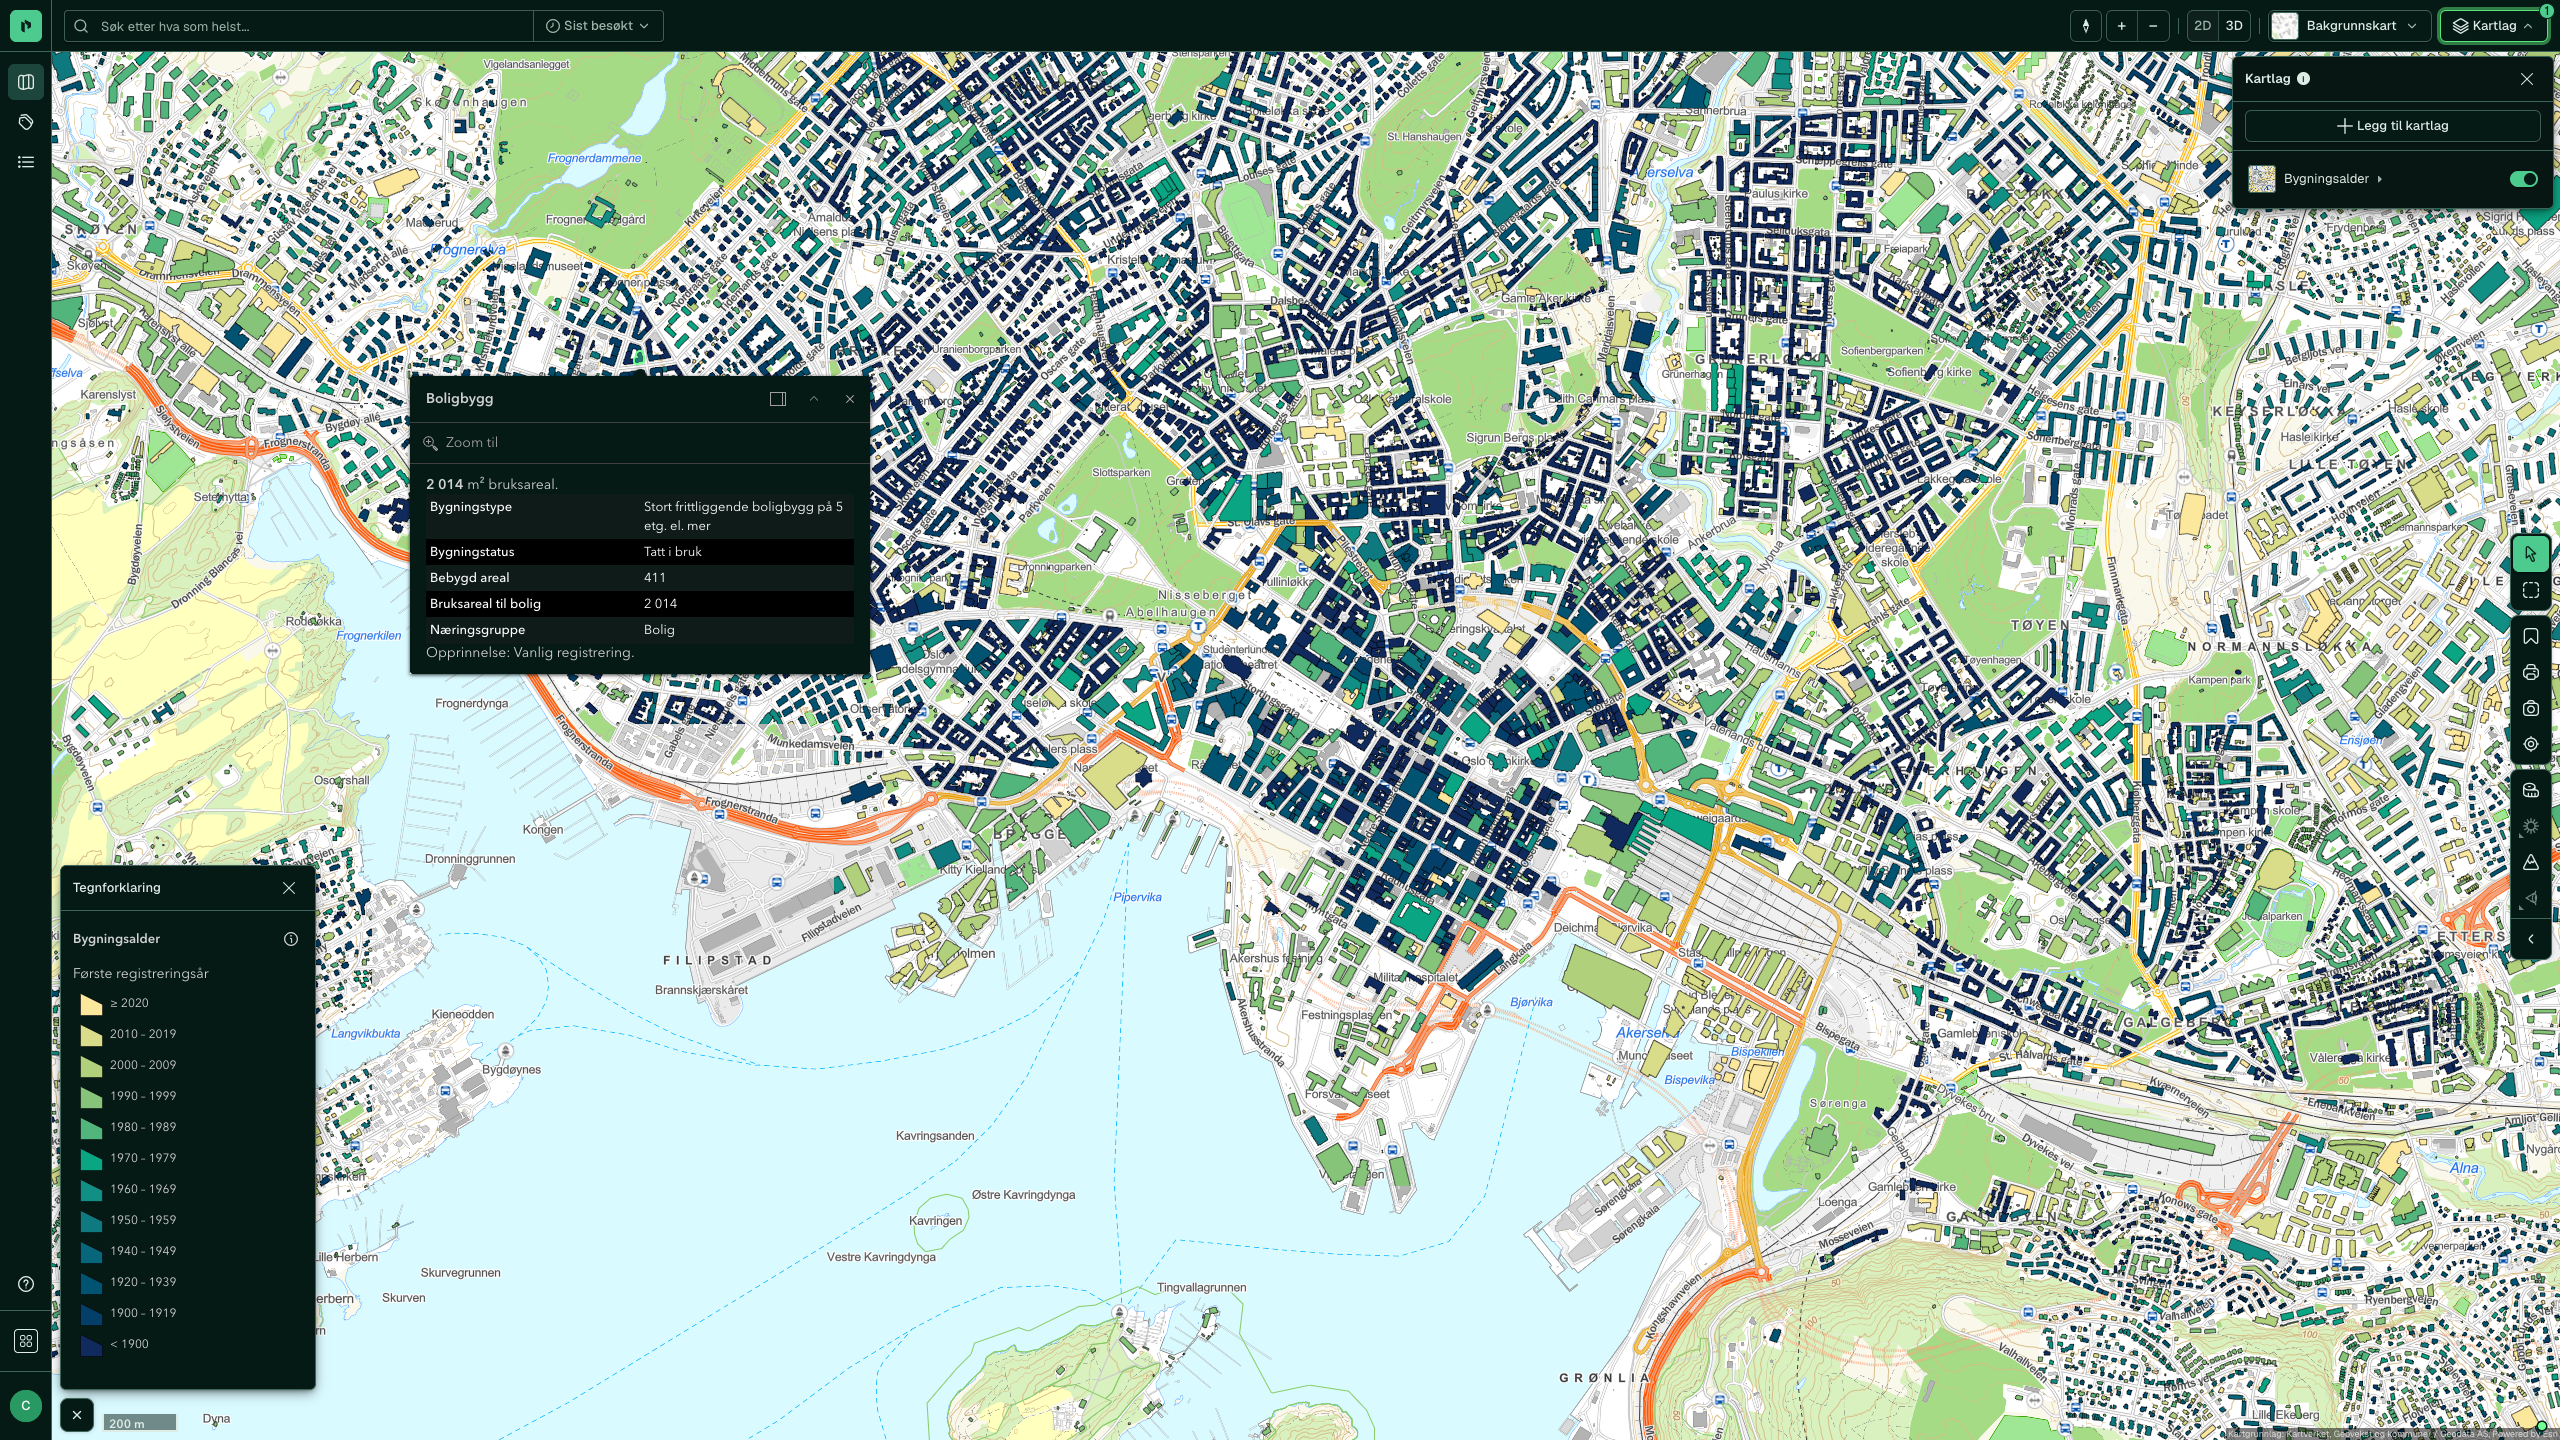
Task: Collapse the Boligbygg popup with the chevron
Action: pos(814,399)
